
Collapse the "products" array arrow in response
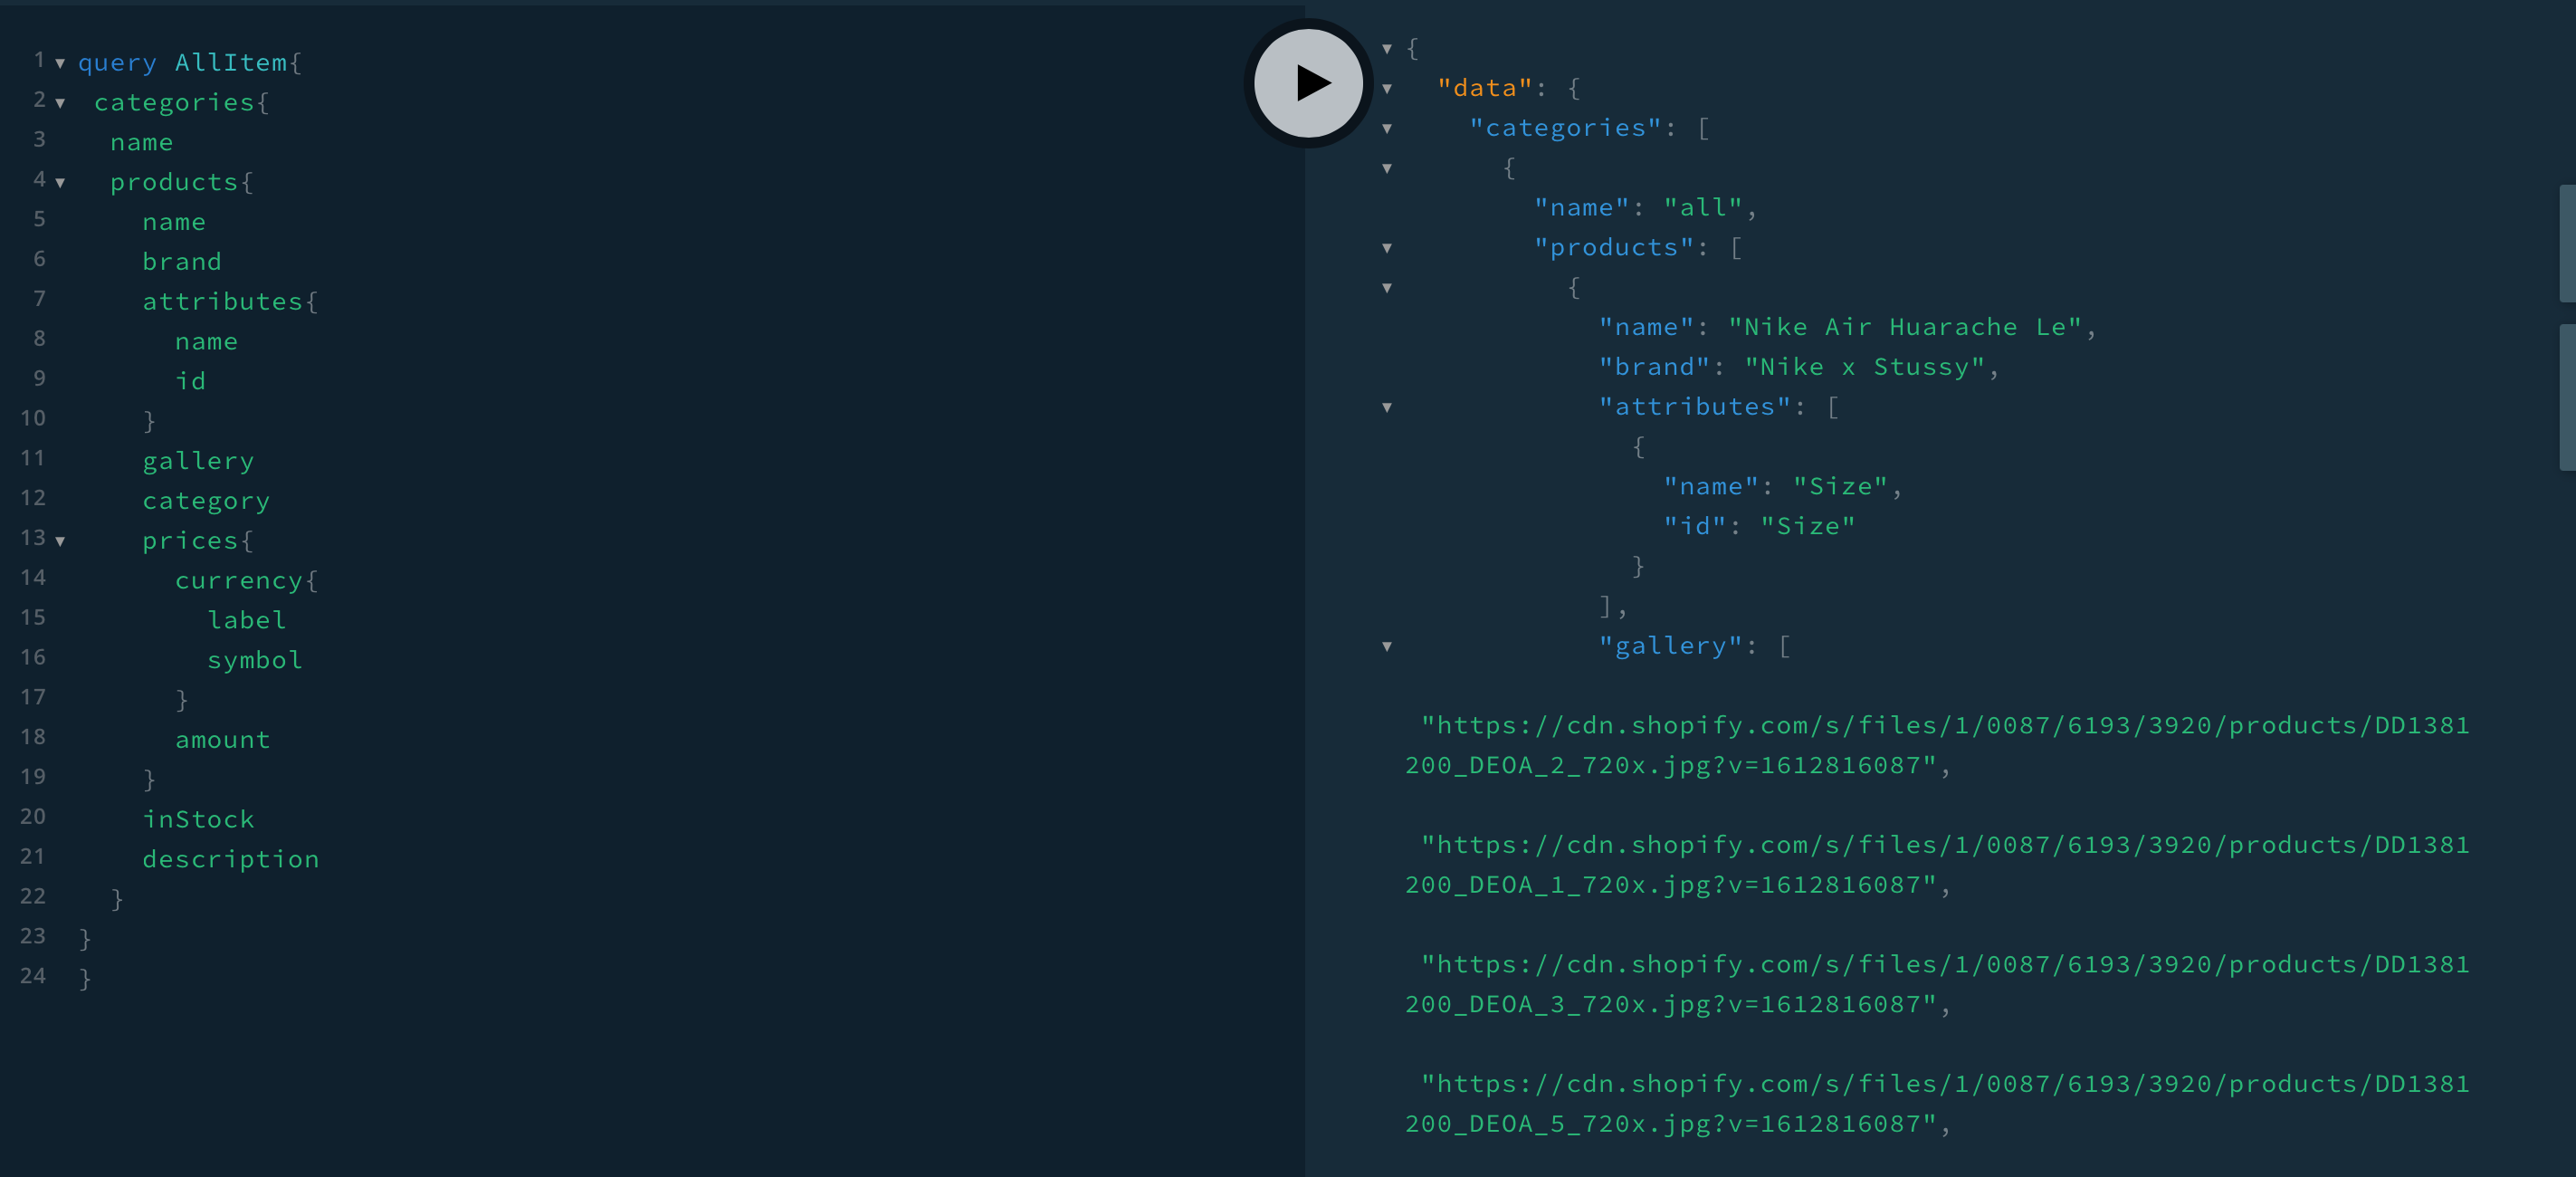(1387, 248)
